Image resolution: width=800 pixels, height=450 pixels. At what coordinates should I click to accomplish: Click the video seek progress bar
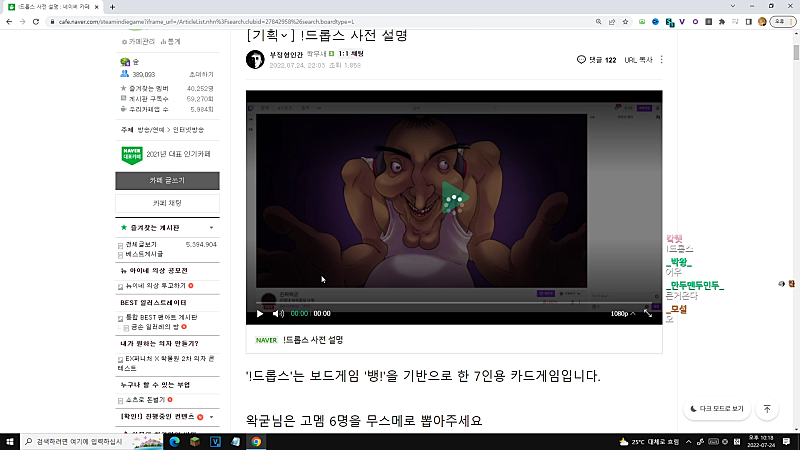click(x=454, y=303)
